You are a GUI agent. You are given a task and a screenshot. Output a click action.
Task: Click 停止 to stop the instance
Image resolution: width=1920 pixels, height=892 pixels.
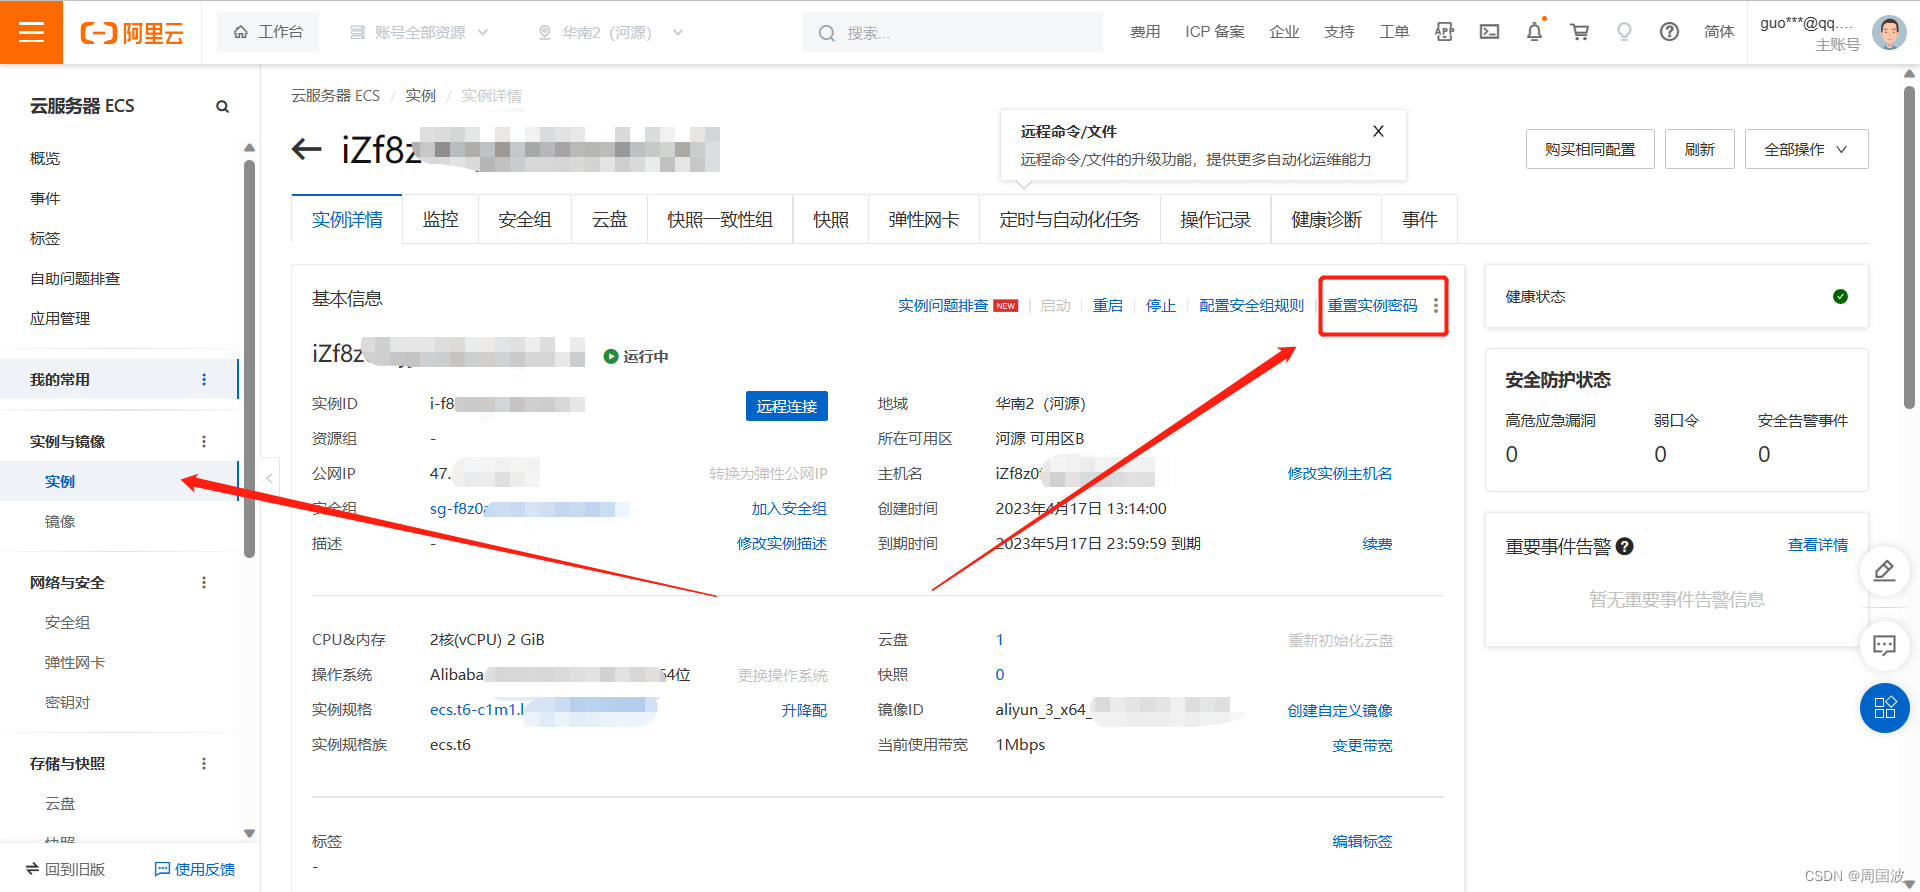pyautogui.click(x=1160, y=305)
